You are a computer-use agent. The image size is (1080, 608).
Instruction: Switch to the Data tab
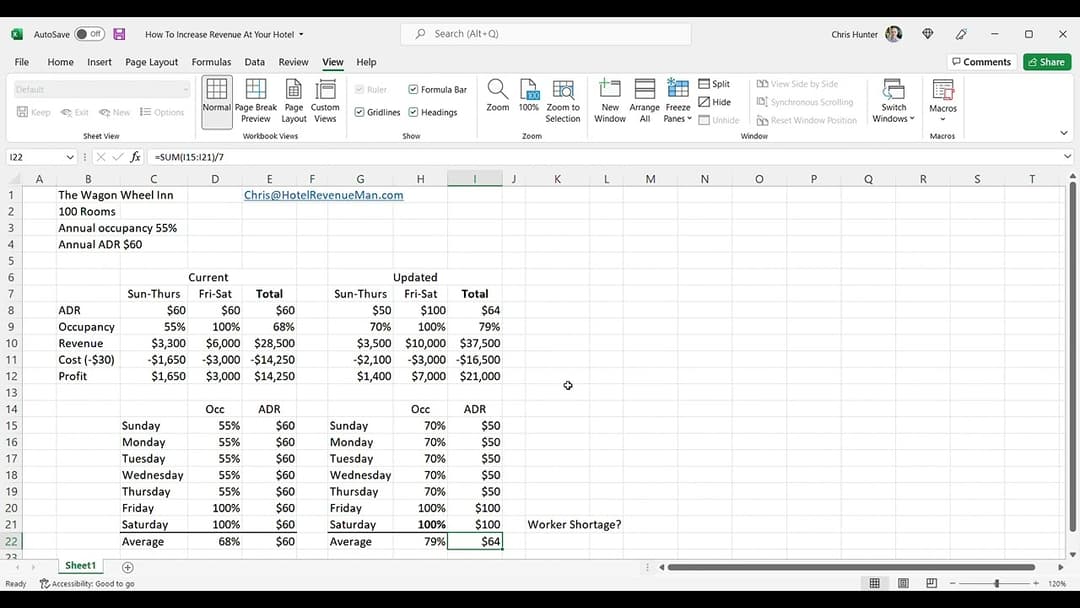(x=254, y=62)
